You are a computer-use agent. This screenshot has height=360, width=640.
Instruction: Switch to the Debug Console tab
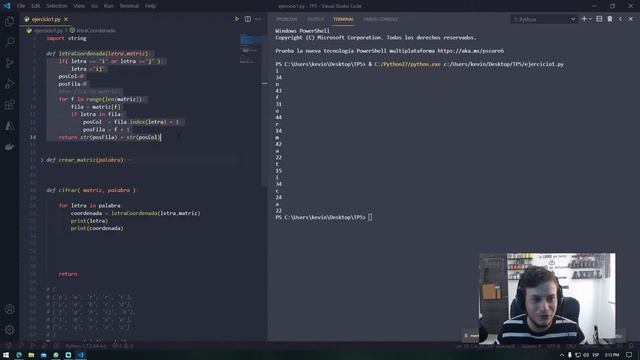(380, 19)
